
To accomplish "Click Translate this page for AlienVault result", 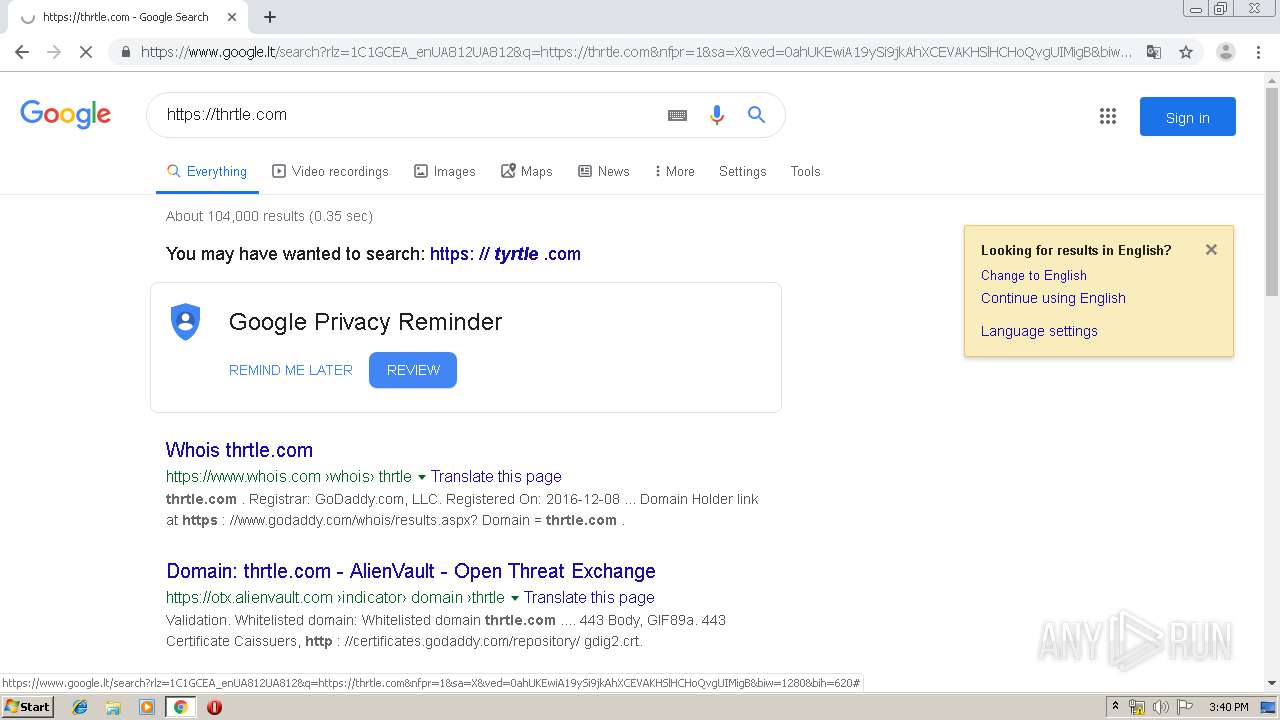I will (589, 598).
